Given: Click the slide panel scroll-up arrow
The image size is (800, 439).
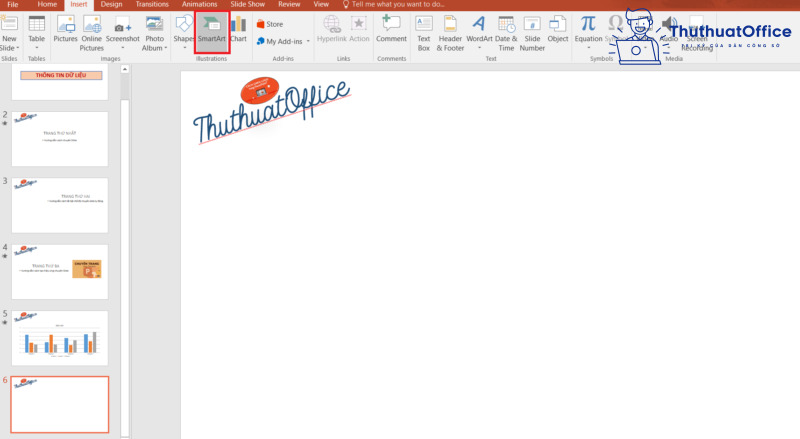Looking at the screenshot, I should (125, 69).
